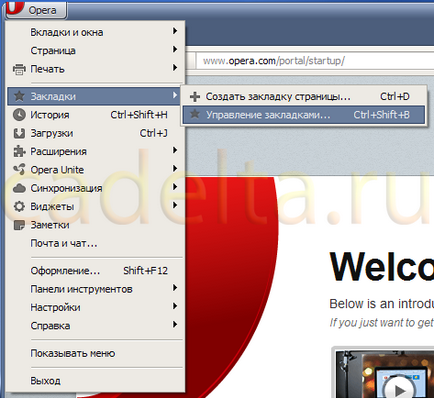The width and height of the screenshot is (434, 399).
Task: Click the star icon beside Управление закладками
Action: pos(195,115)
